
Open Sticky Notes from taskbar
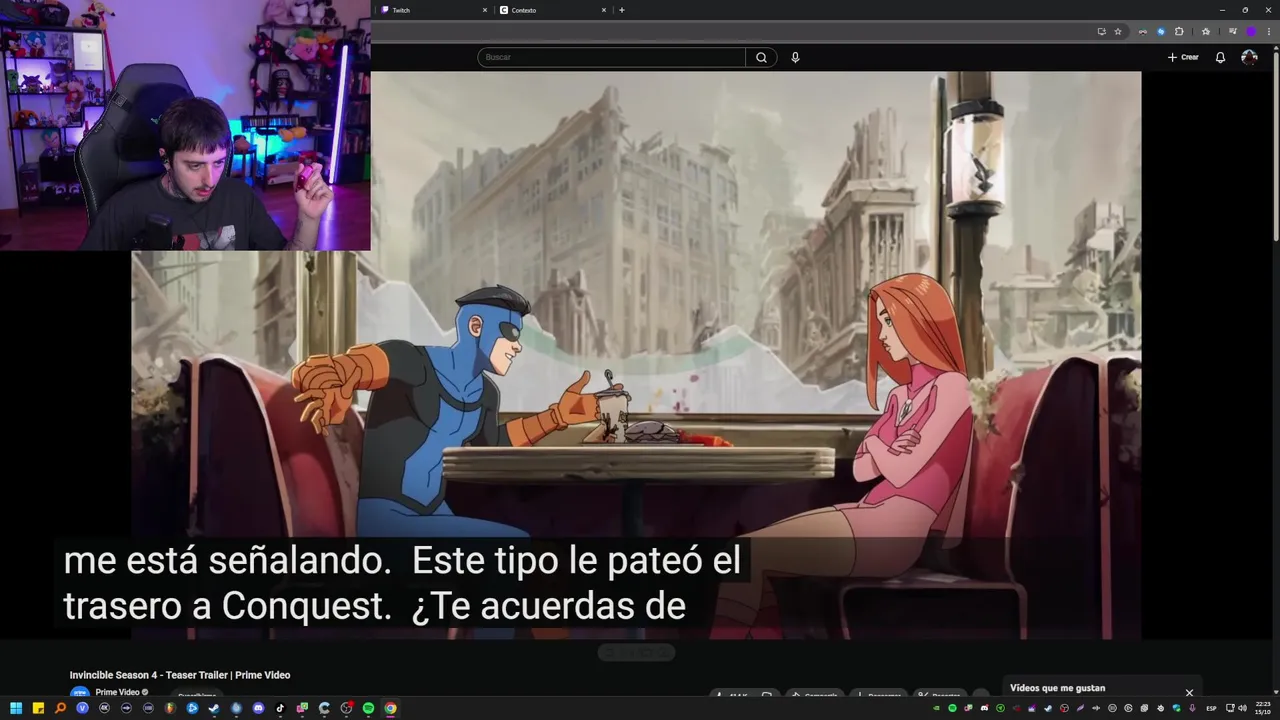point(38,708)
